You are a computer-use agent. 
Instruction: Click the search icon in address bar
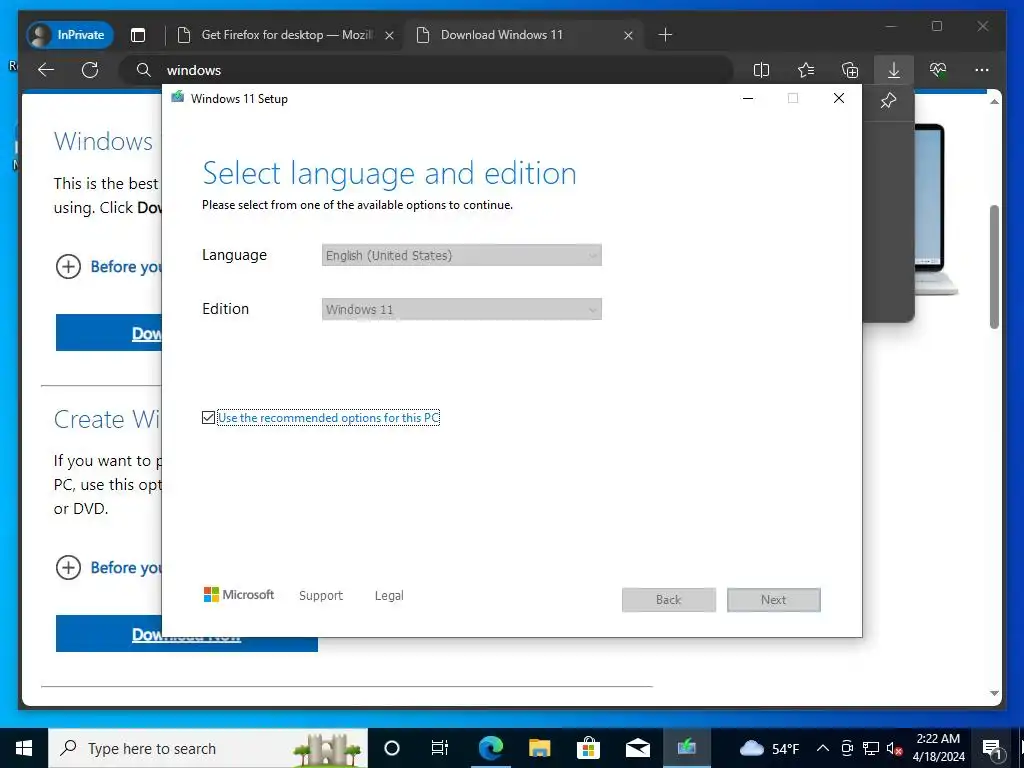144,70
